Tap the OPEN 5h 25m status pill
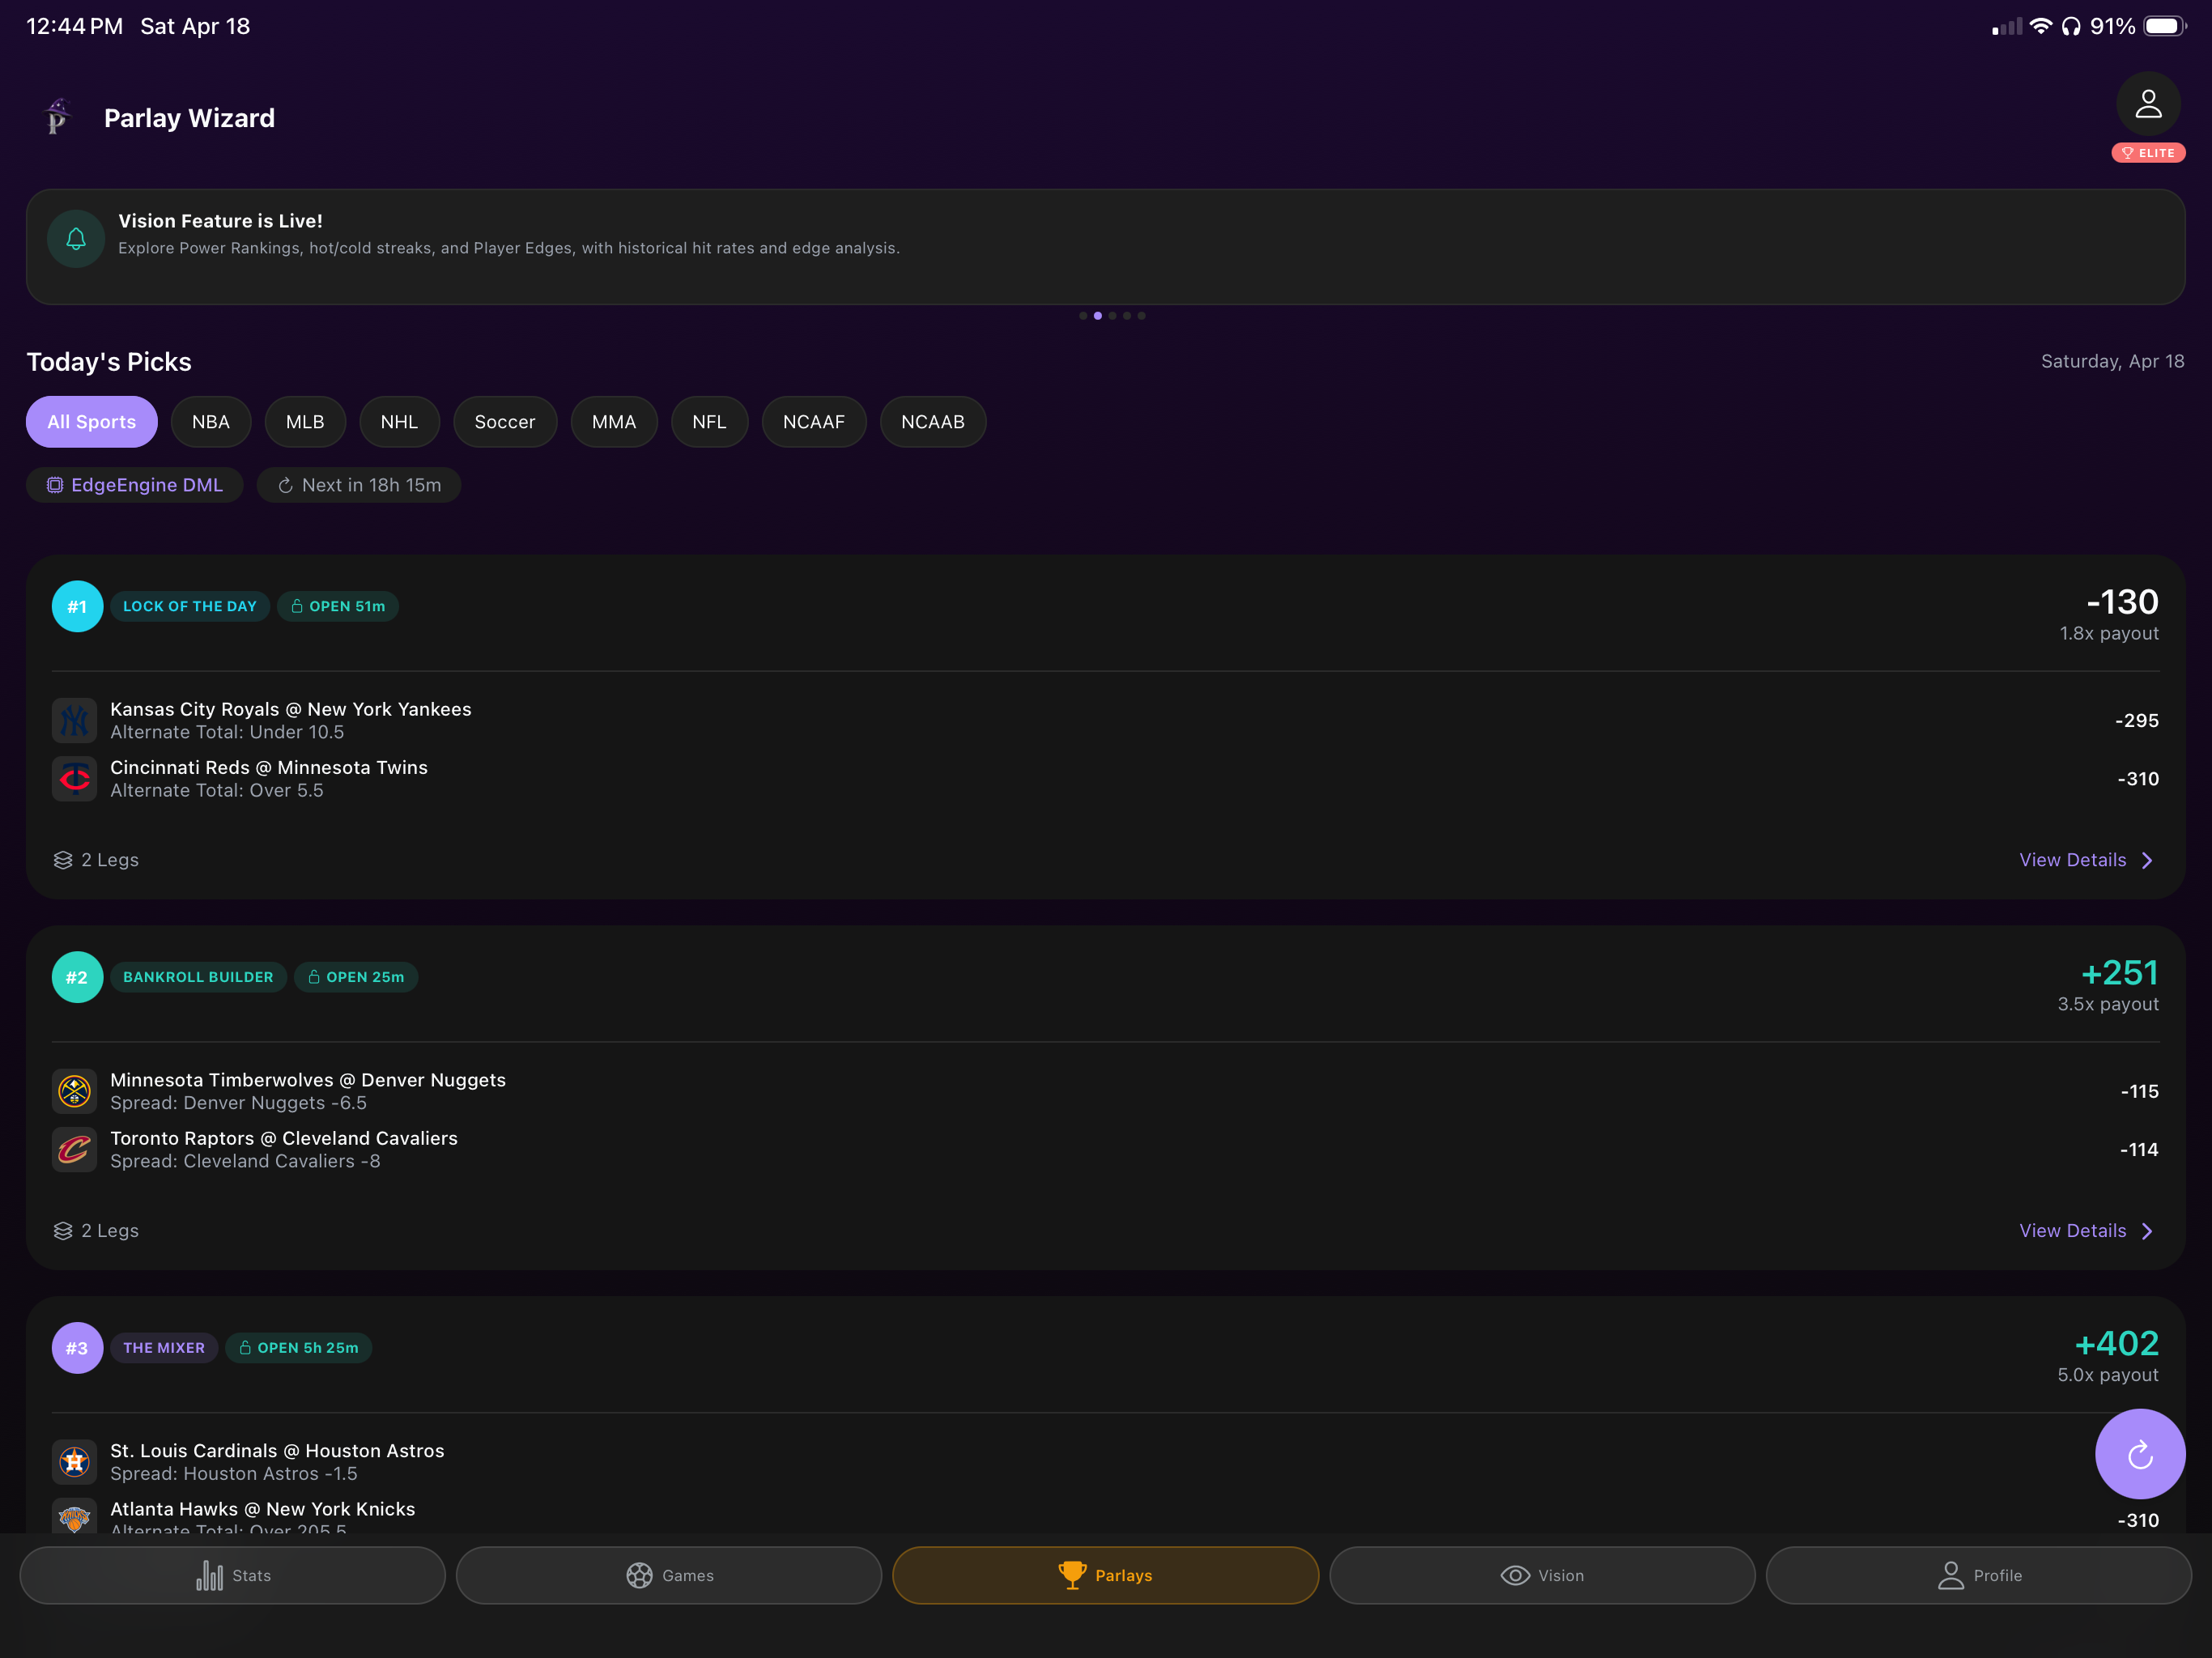This screenshot has height=1658, width=2212. pyautogui.click(x=299, y=1348)
